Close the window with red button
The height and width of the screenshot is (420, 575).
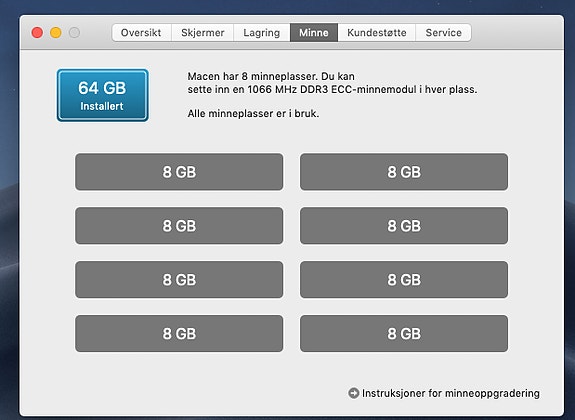pyautogui.click(x=37, y=33)
